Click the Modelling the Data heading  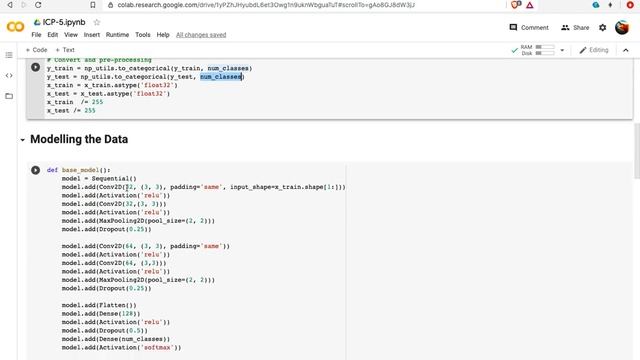(79, 139)
